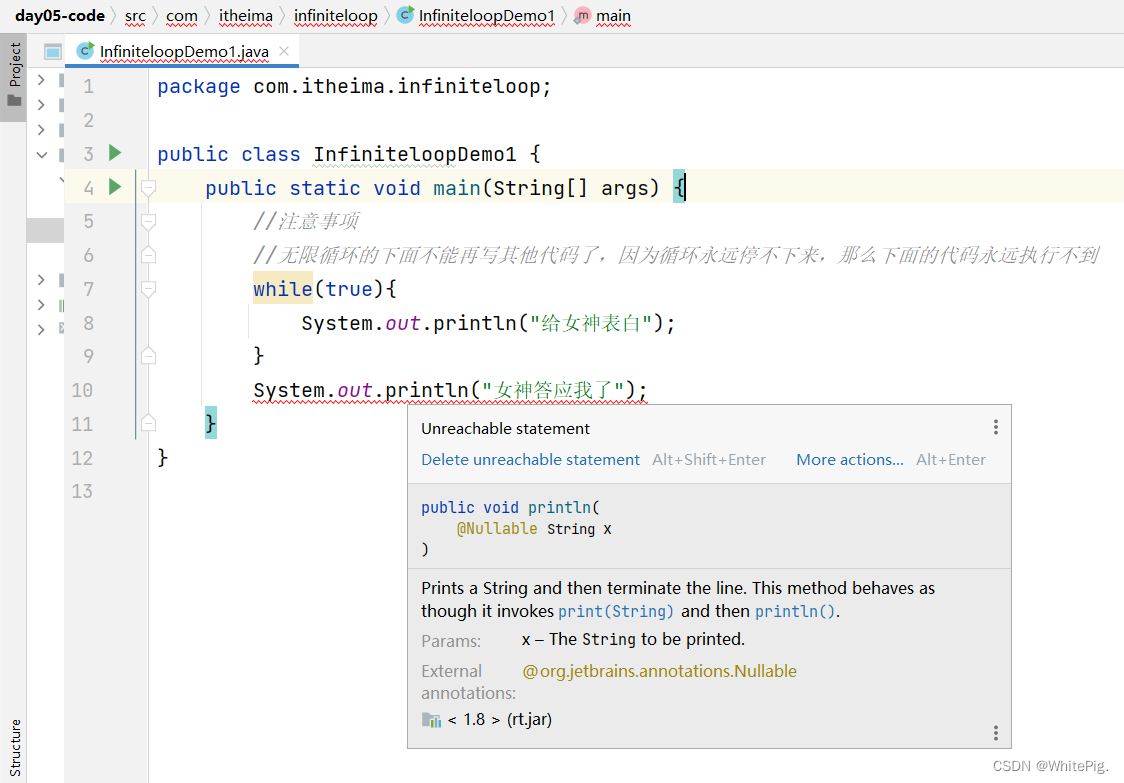Click run arrow beside main method
Image resolution: width=1124 pixels, height=783 pixels.
(x=115, y=187)
